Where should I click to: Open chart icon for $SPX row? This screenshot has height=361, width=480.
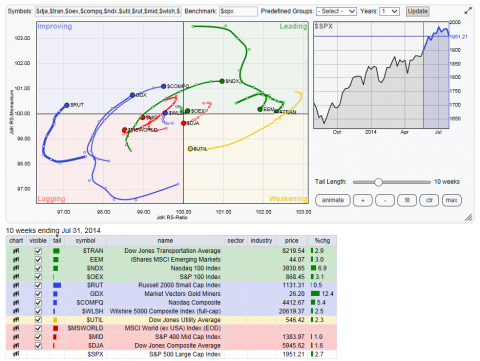[15, 354]
